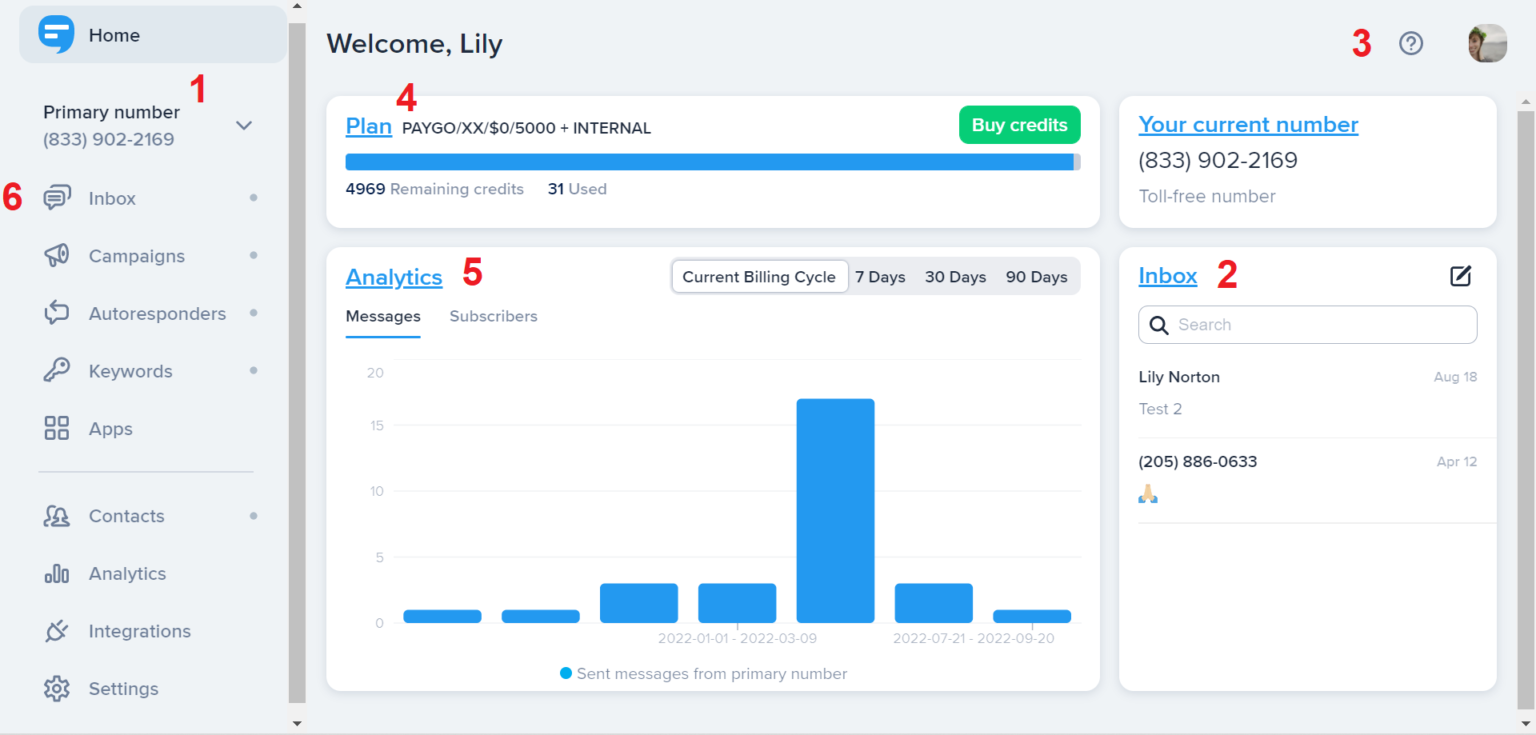Click the Inbox chat bubble sidebar icon
This screenshot has height=735, width=1536.
pyautogui.click(x=57, y=198)
